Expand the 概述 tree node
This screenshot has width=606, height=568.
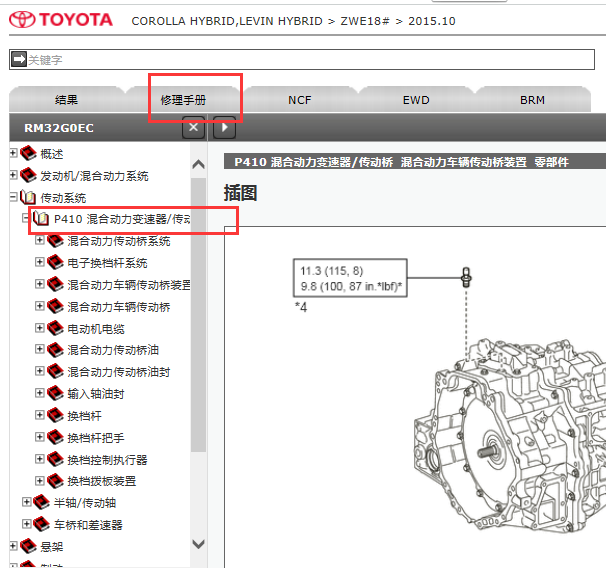click(13, 153)
